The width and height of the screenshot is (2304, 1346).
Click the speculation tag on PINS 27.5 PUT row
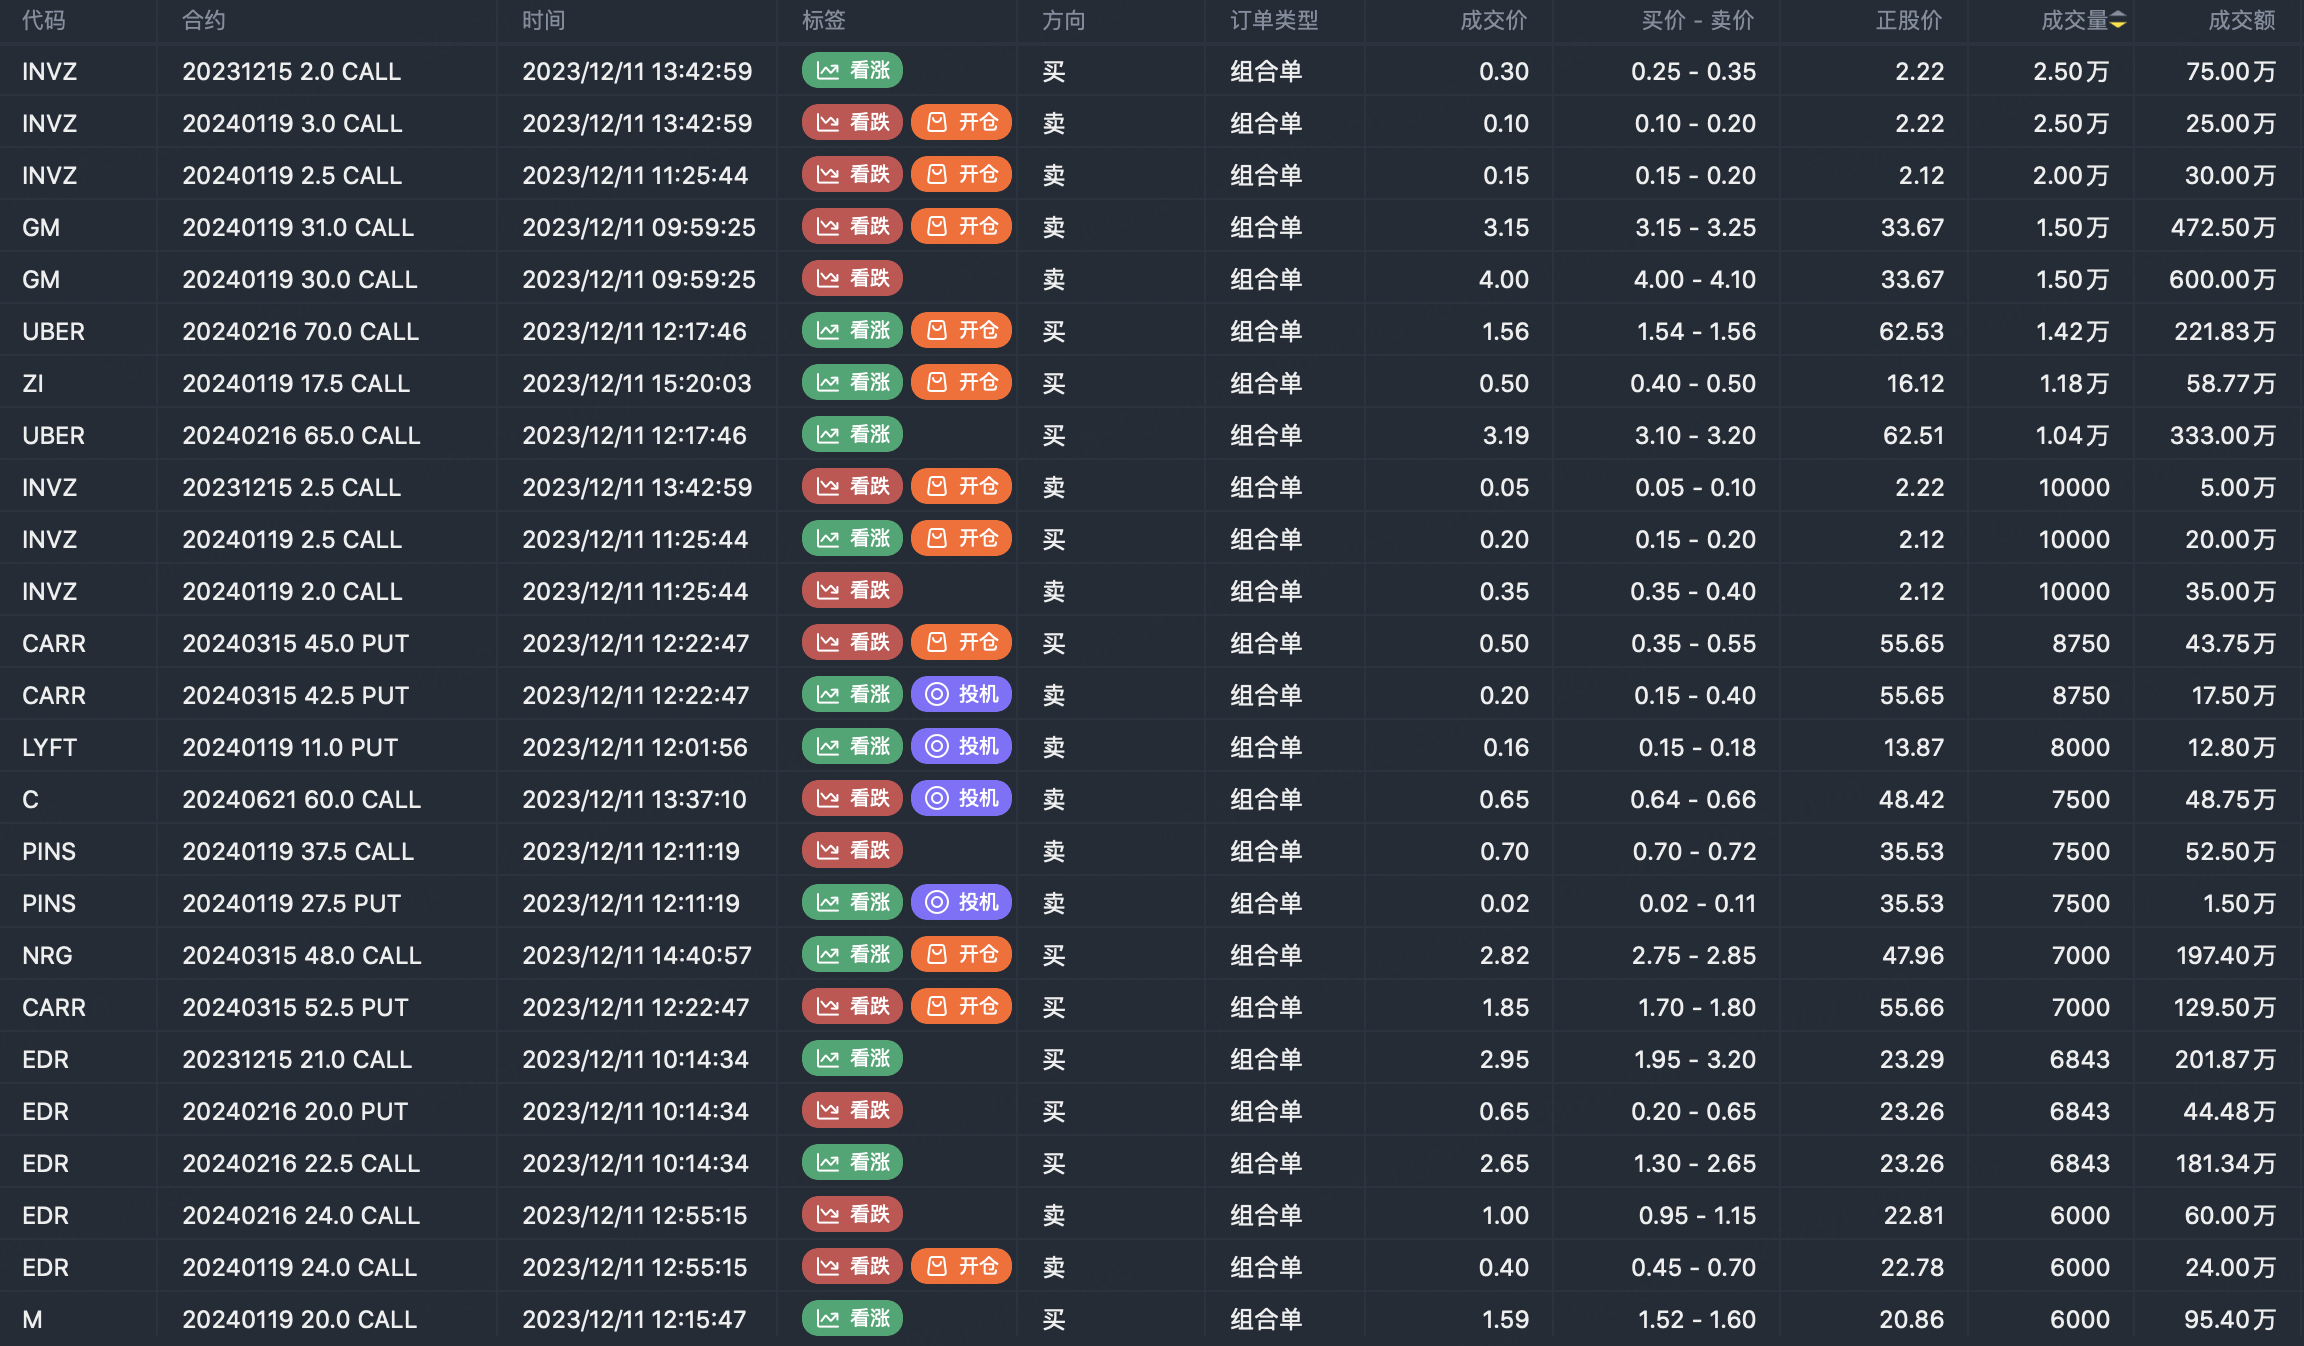961,903
